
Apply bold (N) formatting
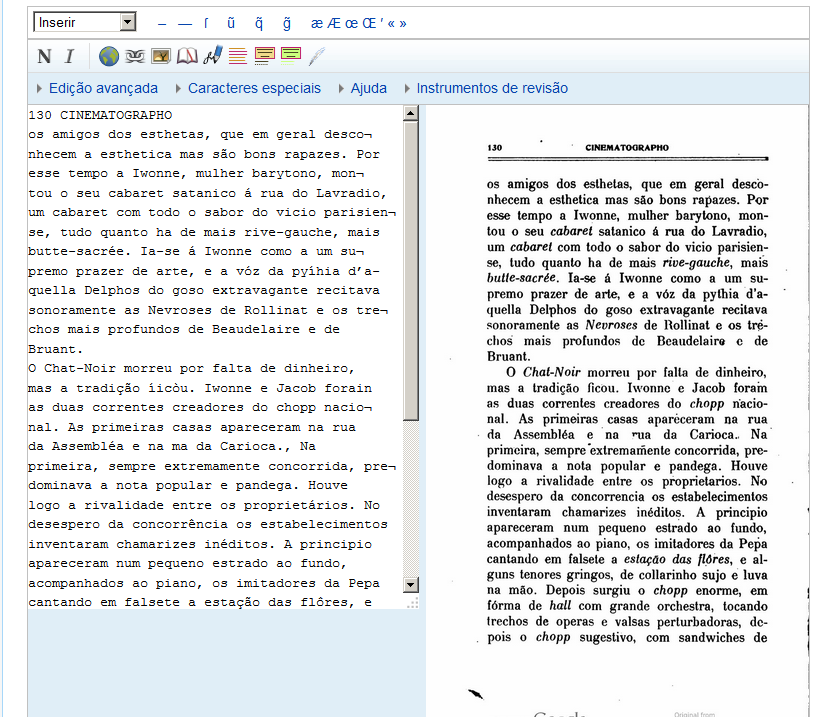(45, 56)
